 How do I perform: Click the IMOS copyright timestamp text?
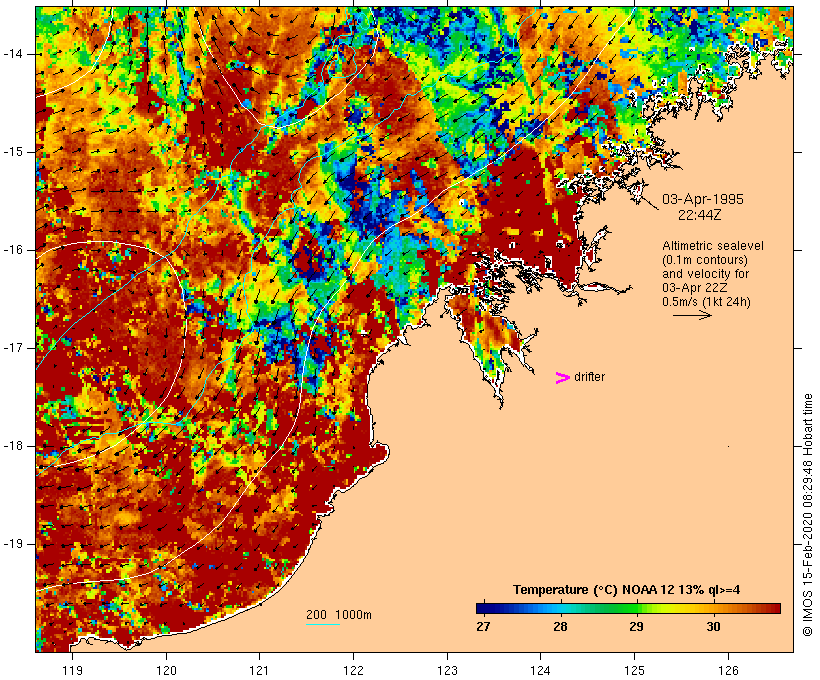(807, 515)
